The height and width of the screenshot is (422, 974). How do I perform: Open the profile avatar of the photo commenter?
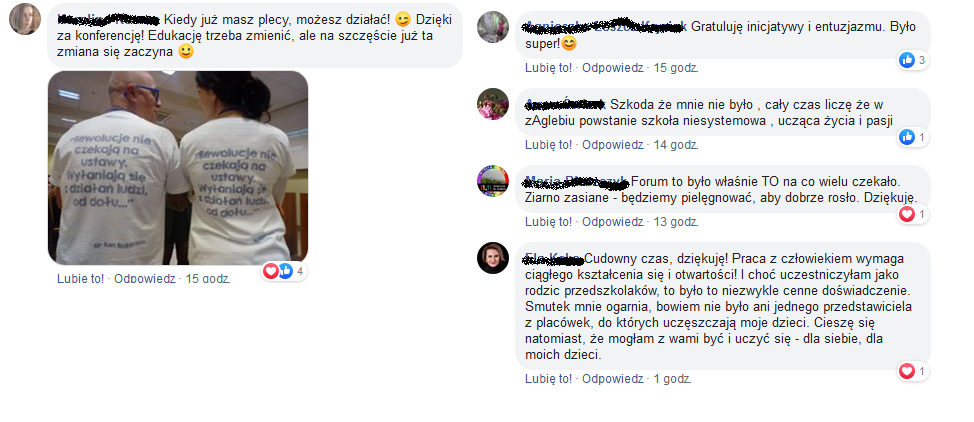point(25,19)
